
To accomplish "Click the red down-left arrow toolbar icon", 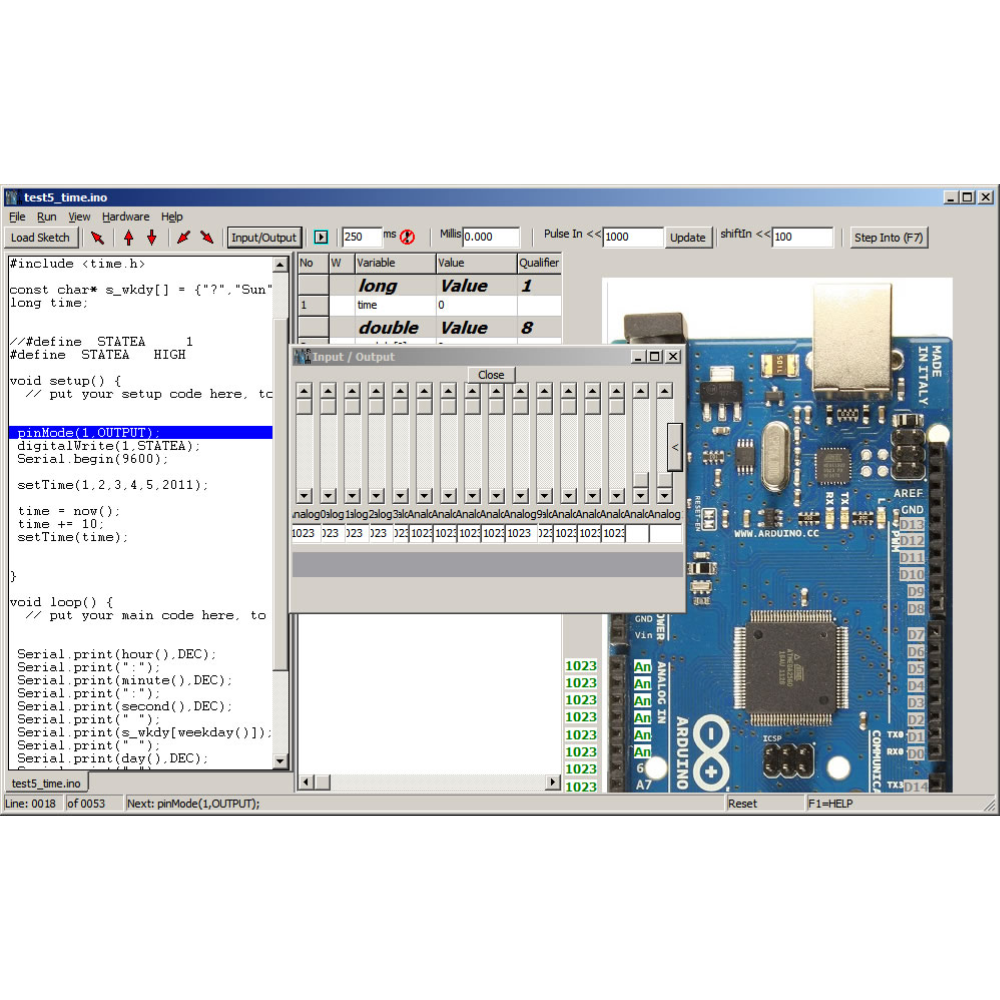I will pyautogui.click(x=184, y=238).
